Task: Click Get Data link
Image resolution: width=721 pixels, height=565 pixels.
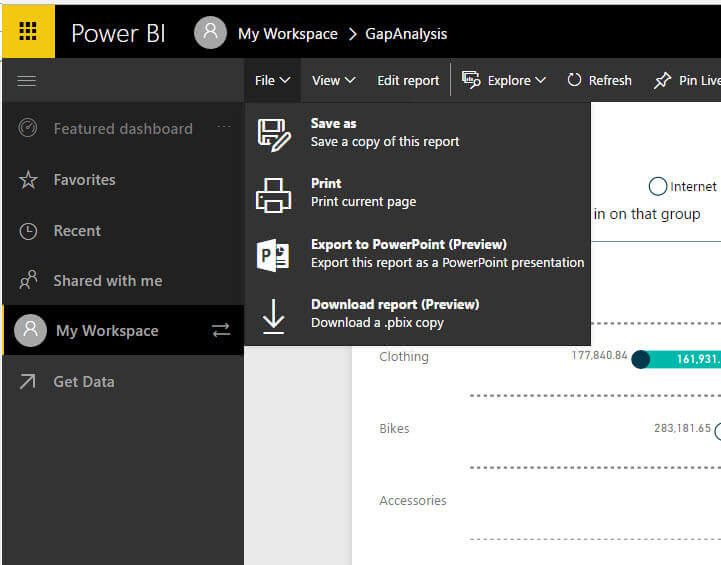Action: pos(84,382)
